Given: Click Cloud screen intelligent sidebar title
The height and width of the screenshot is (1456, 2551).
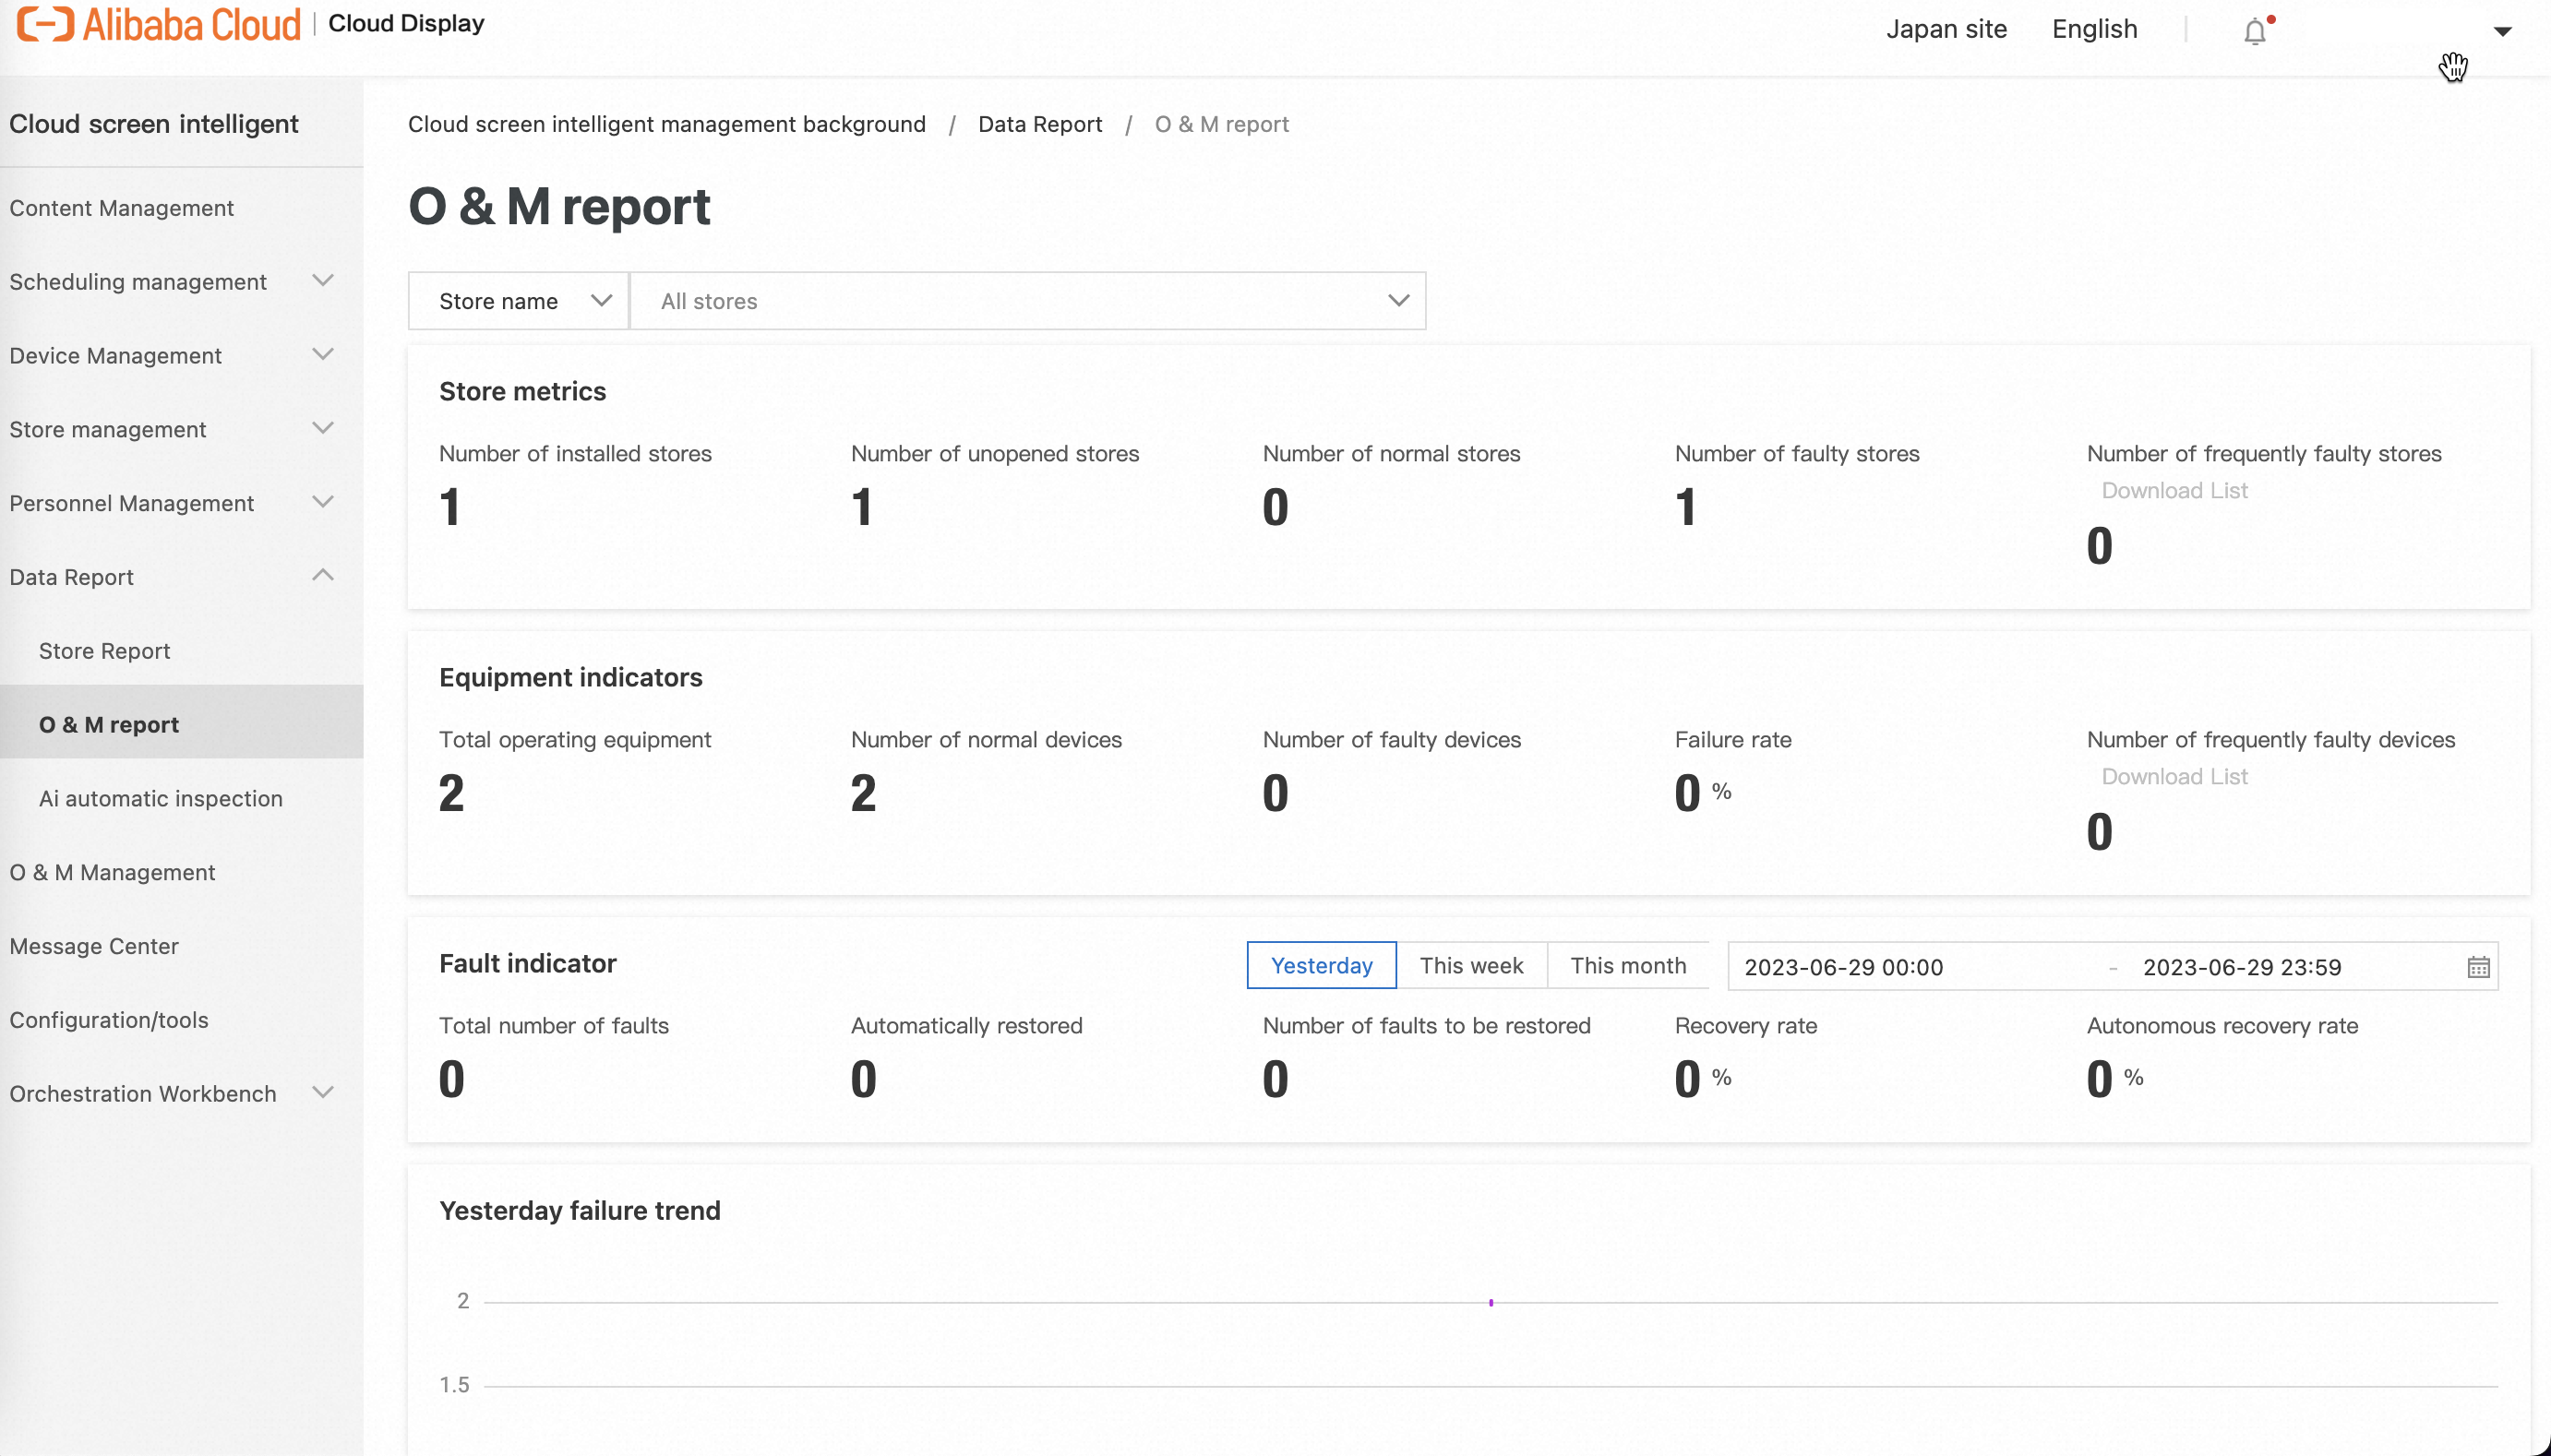Looking at the screenshot, I should pos(154,124).
